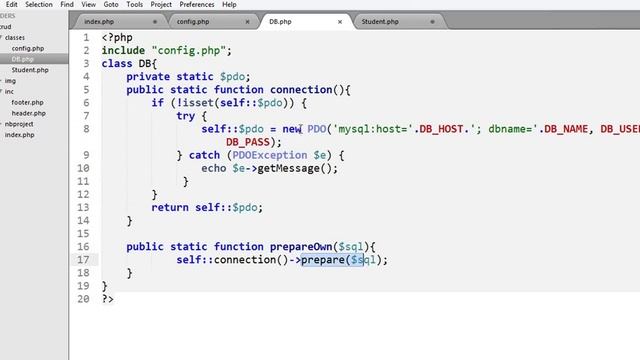
Task: Open Student.php from the sidebar
Action: 30,70
